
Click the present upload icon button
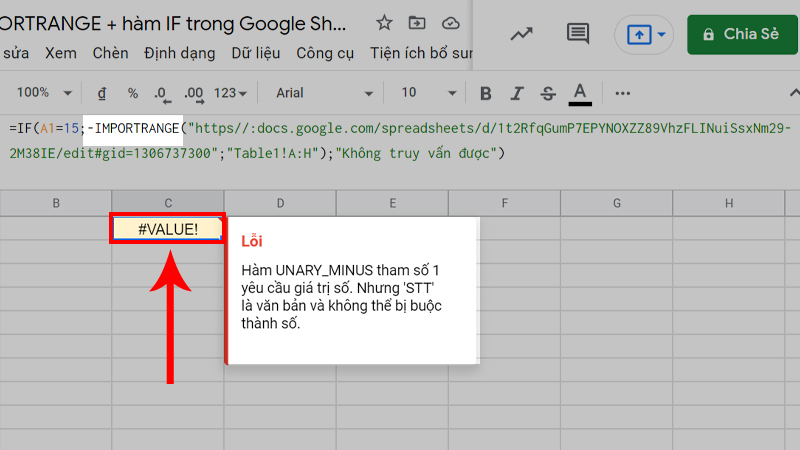click(639, 35)
